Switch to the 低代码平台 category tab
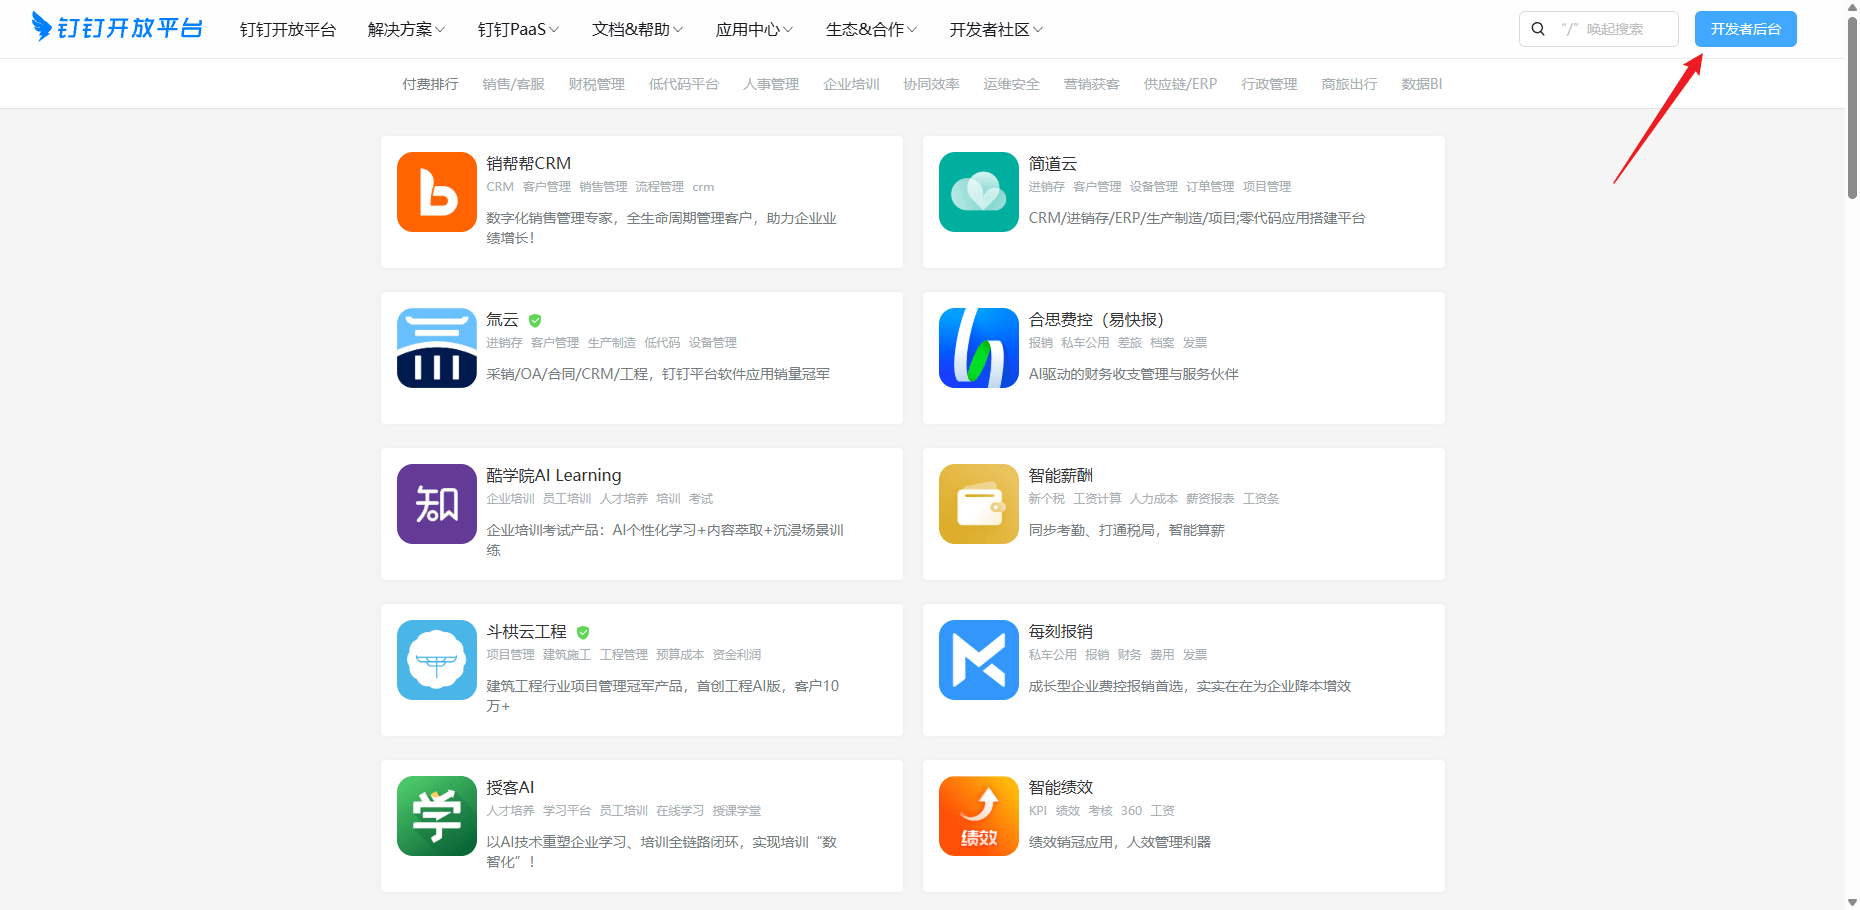Viewport: 1860px width, 910px height. tap(684, 84)
